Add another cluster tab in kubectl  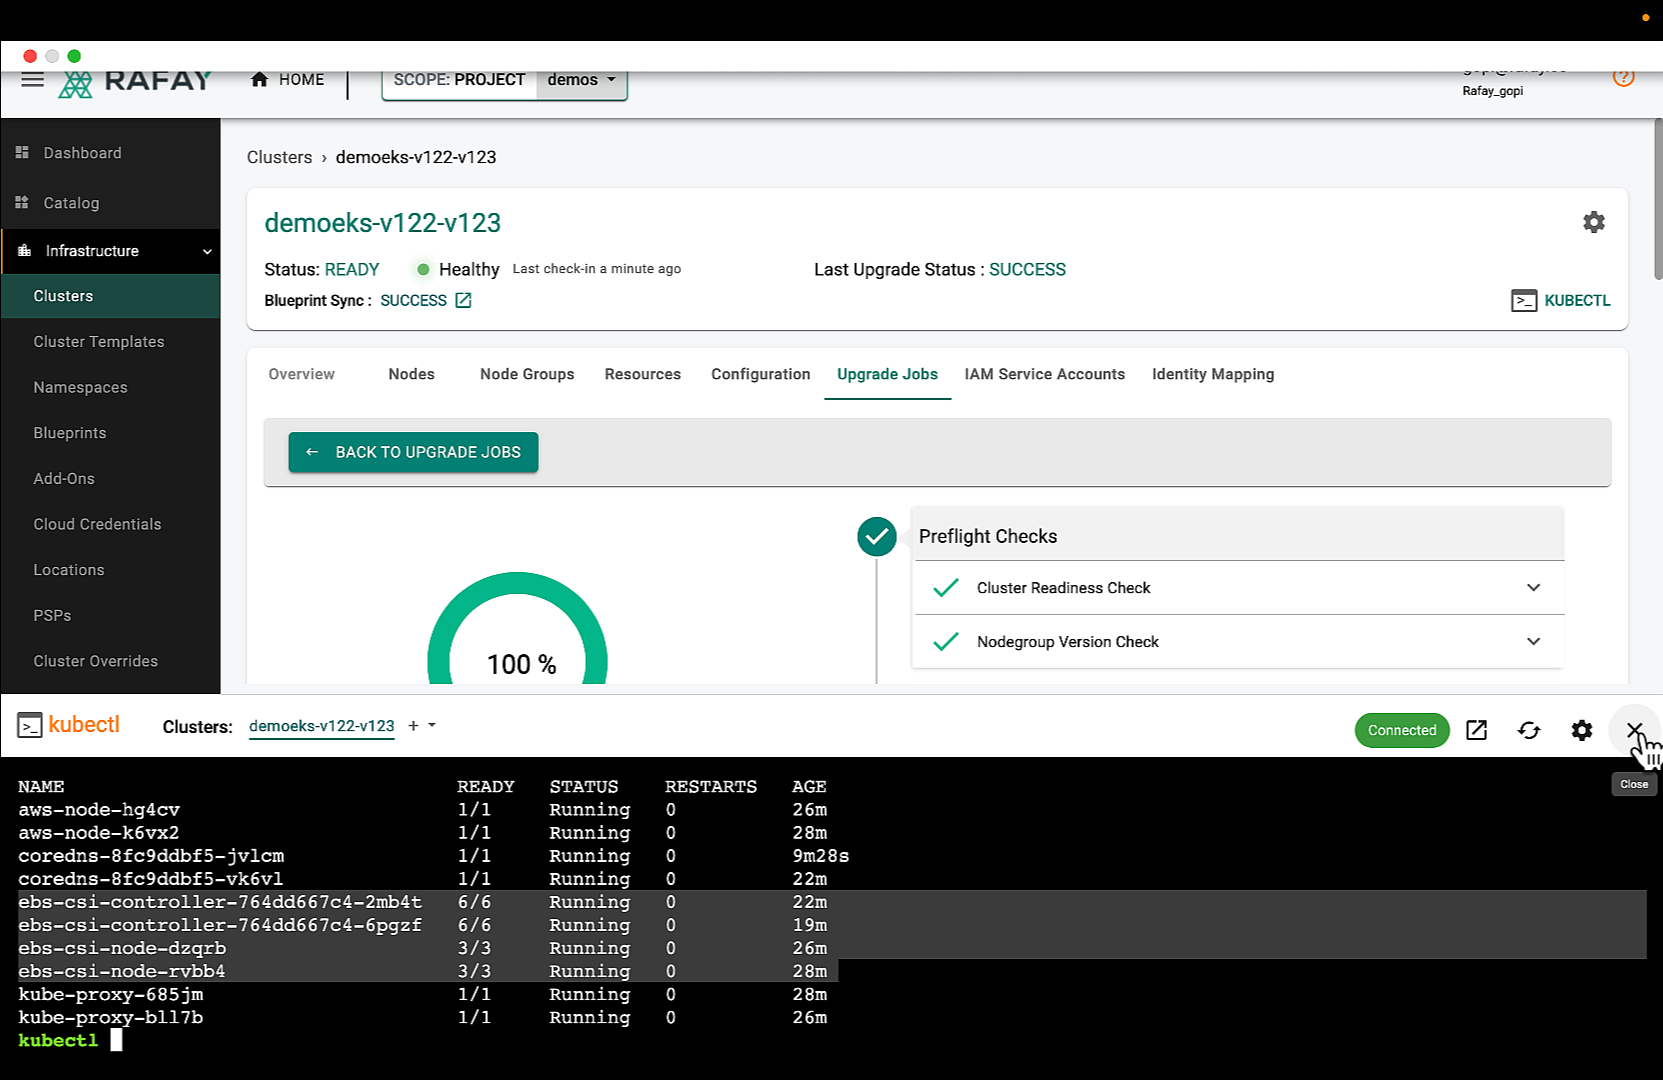(413, 726)
